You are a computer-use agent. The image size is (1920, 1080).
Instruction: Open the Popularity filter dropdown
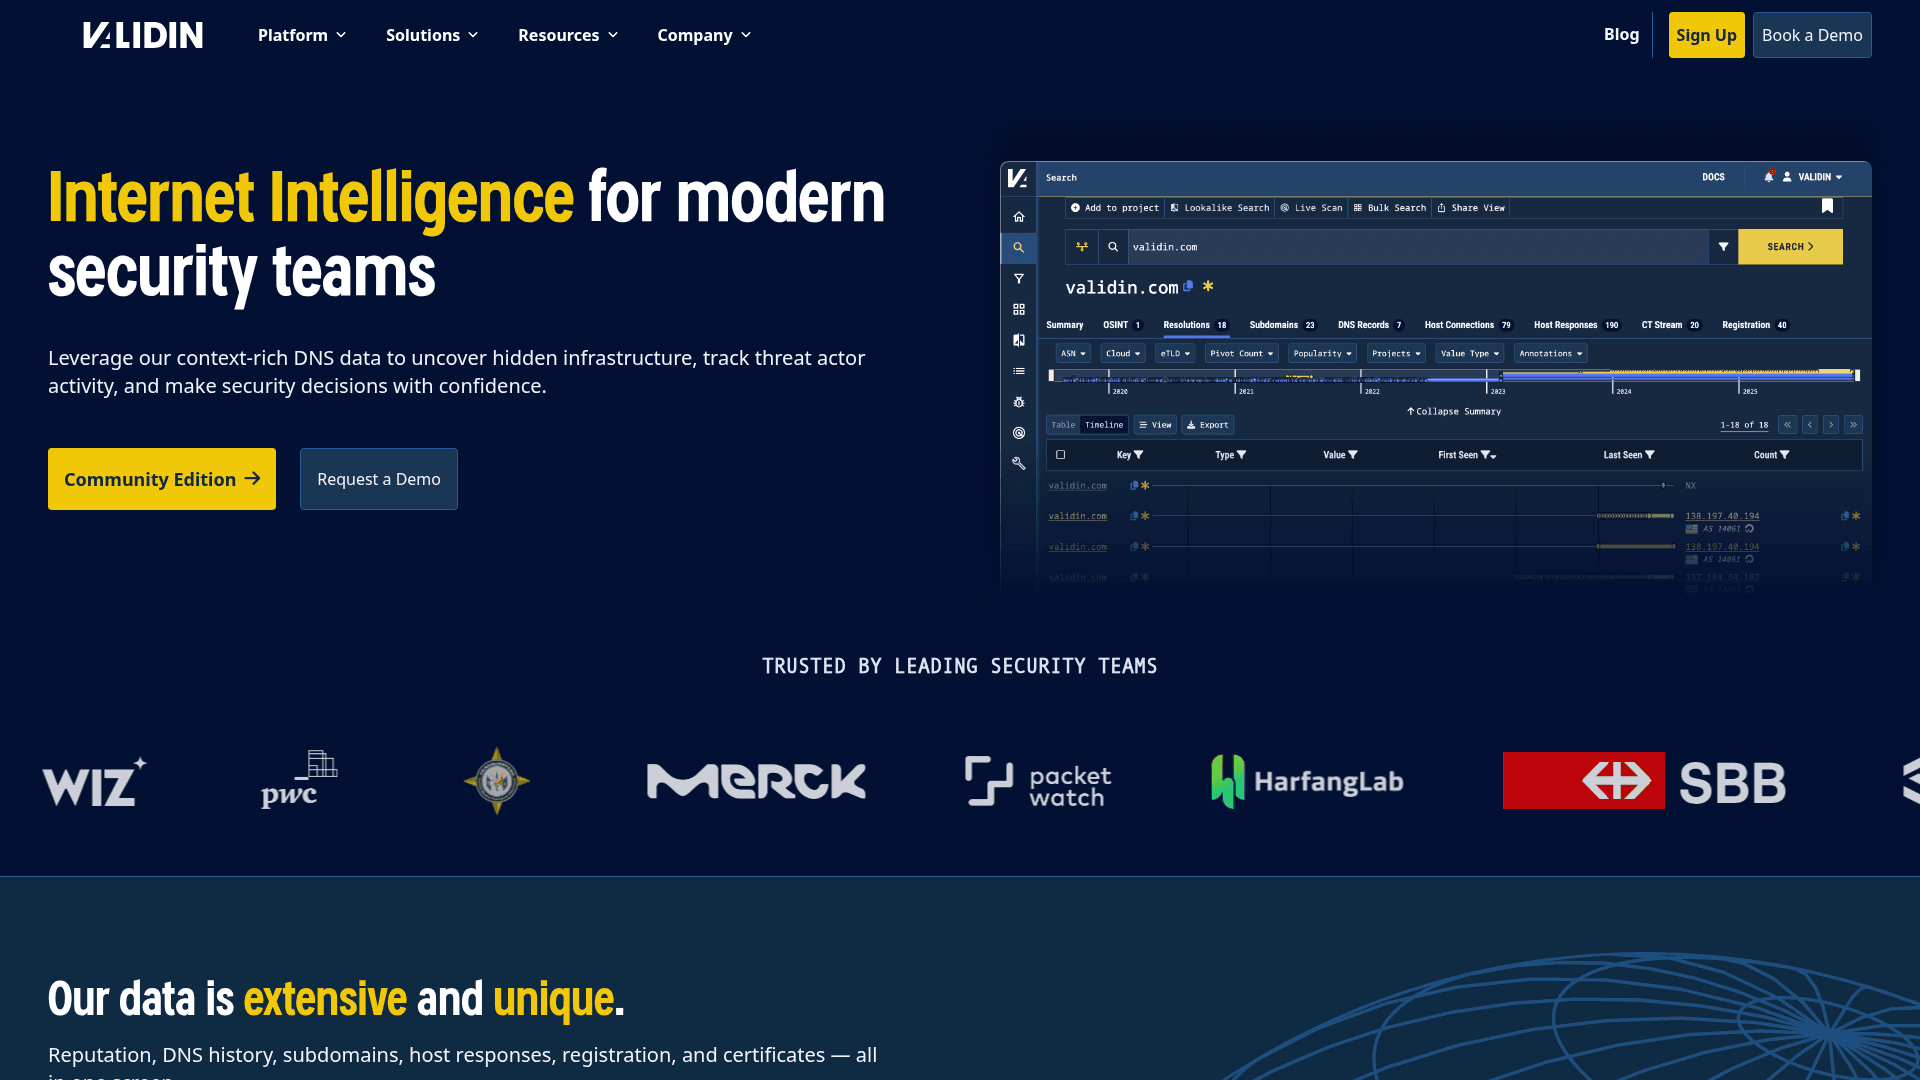click(1322, 354)
